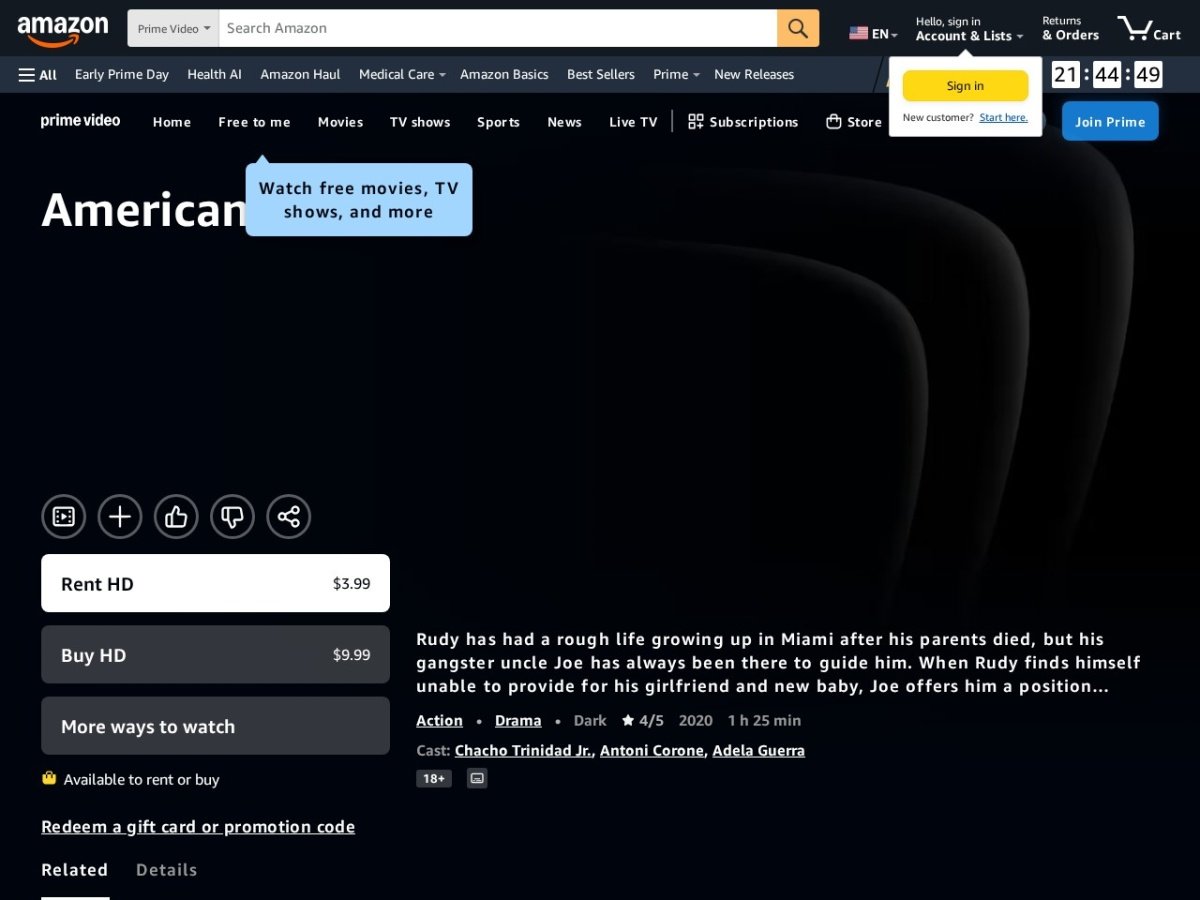
Task: Open the TV shows menu item
Action: tap(420, 122)
